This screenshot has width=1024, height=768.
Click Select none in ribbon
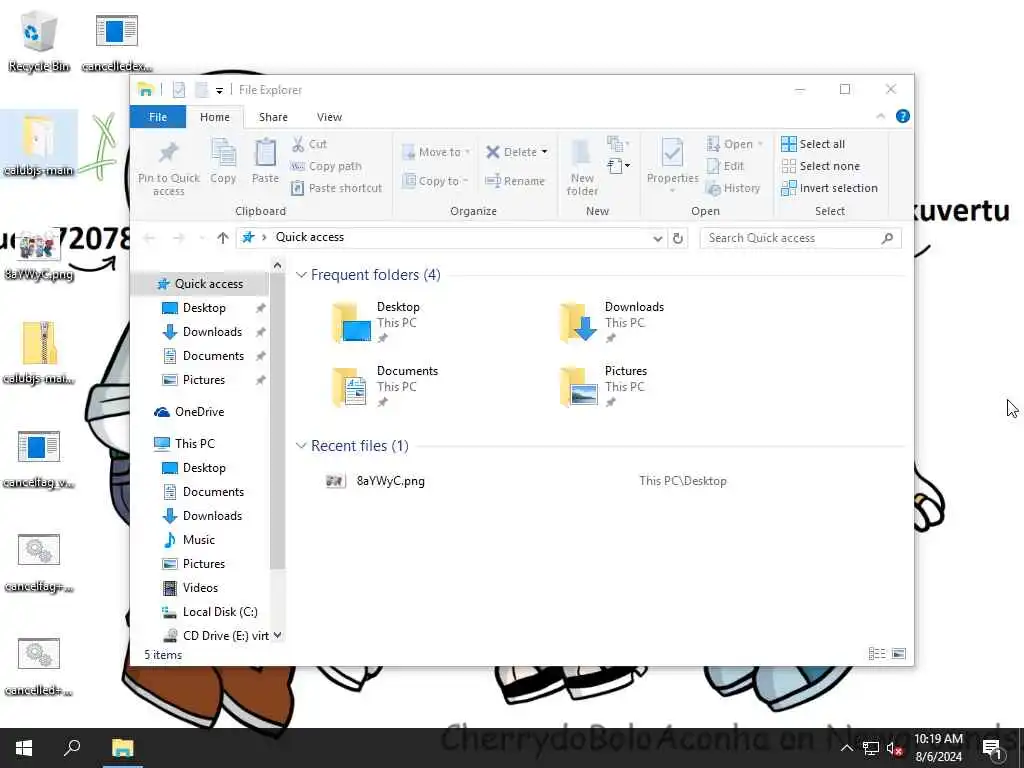[821, 166]
